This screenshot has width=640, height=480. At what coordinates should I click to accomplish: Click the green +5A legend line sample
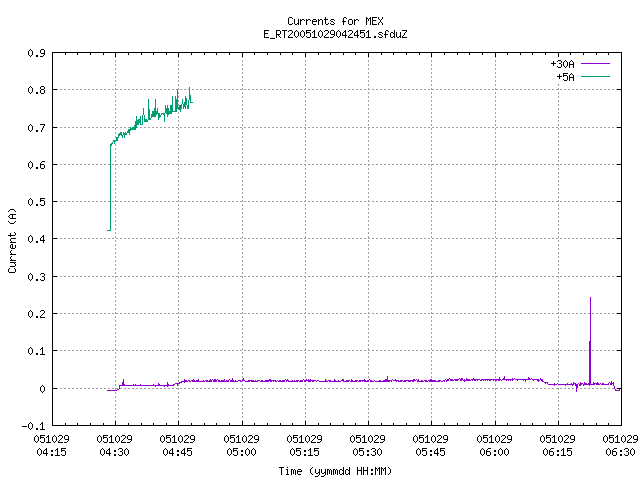[x=595, y=76]
